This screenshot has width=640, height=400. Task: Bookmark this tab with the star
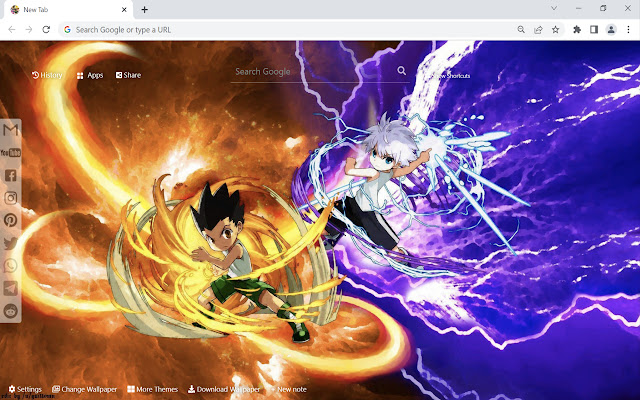556,29
